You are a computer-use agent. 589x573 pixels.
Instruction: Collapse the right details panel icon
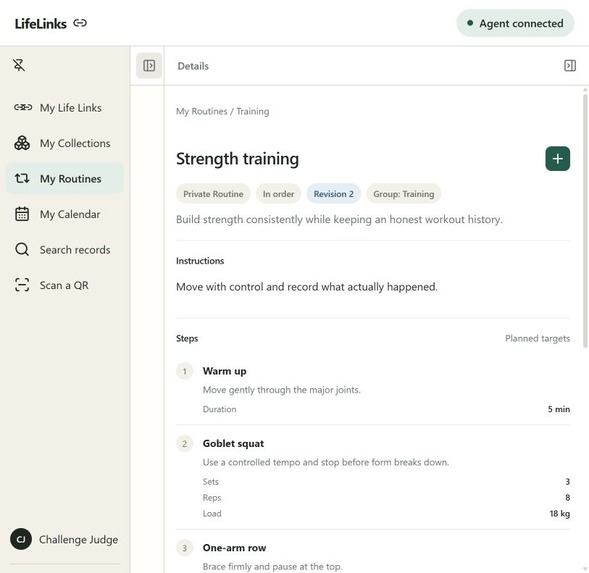click(x=569, y=66)
